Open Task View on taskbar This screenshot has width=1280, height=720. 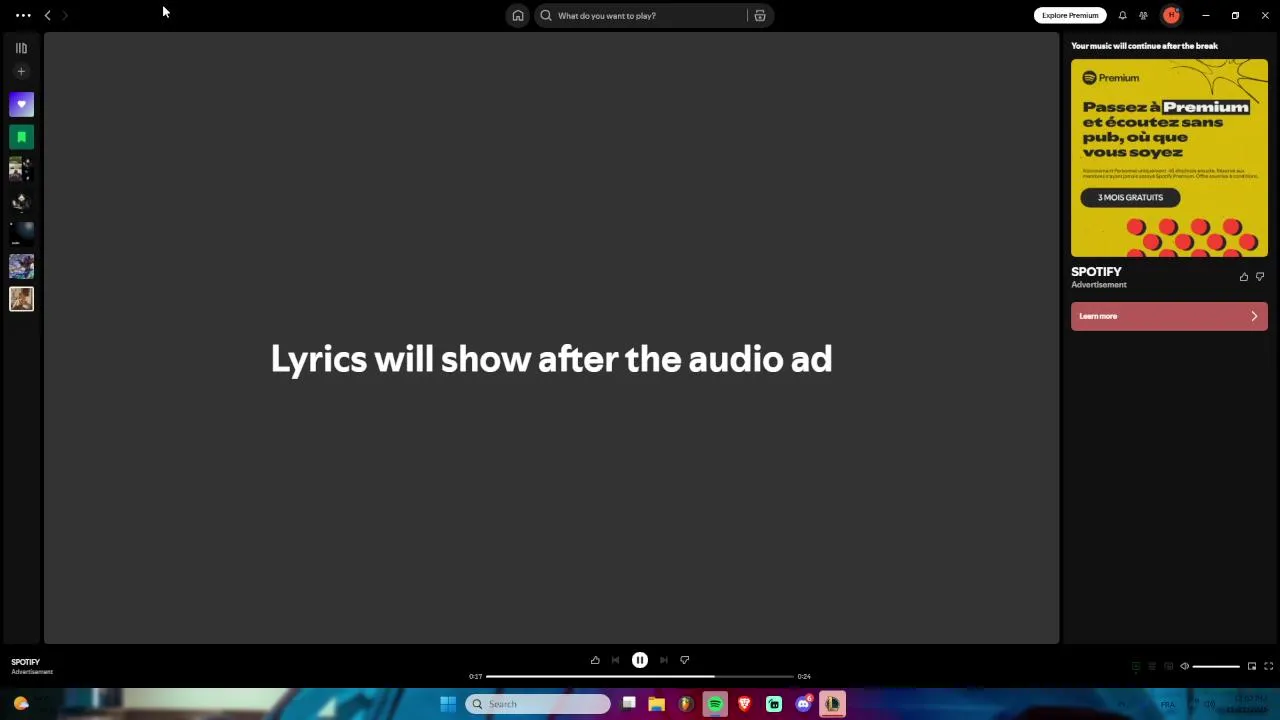tap(628, 704)
